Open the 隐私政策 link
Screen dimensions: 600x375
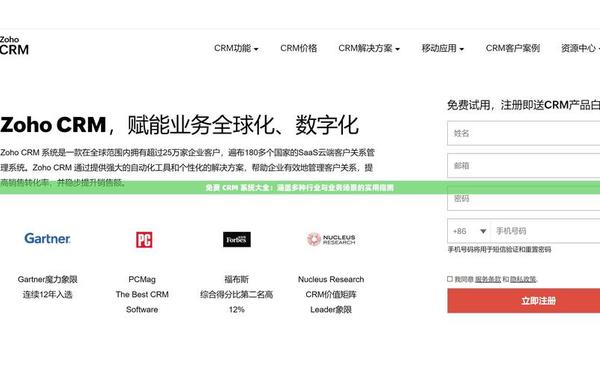523,279
